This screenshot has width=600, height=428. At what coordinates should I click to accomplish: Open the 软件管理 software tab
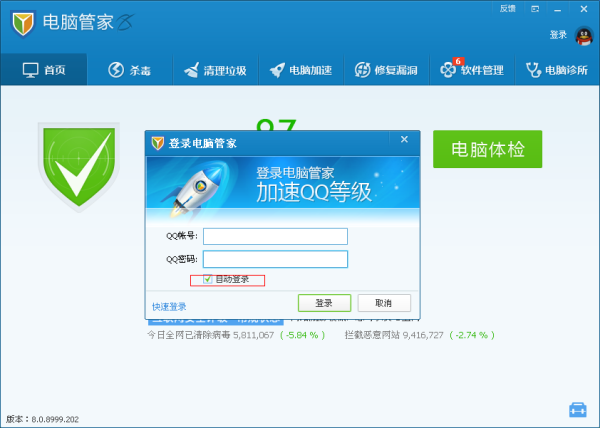coord(472,70)
